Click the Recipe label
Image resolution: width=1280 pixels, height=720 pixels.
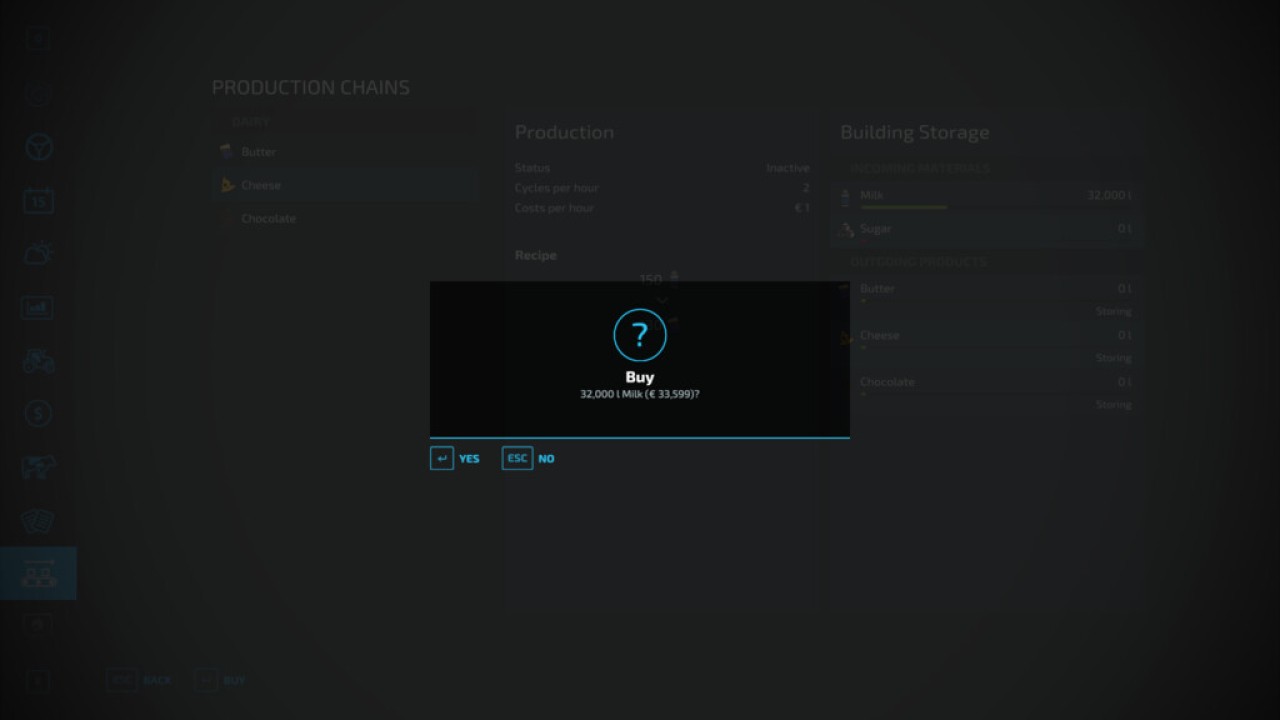(x=536, y=255)
